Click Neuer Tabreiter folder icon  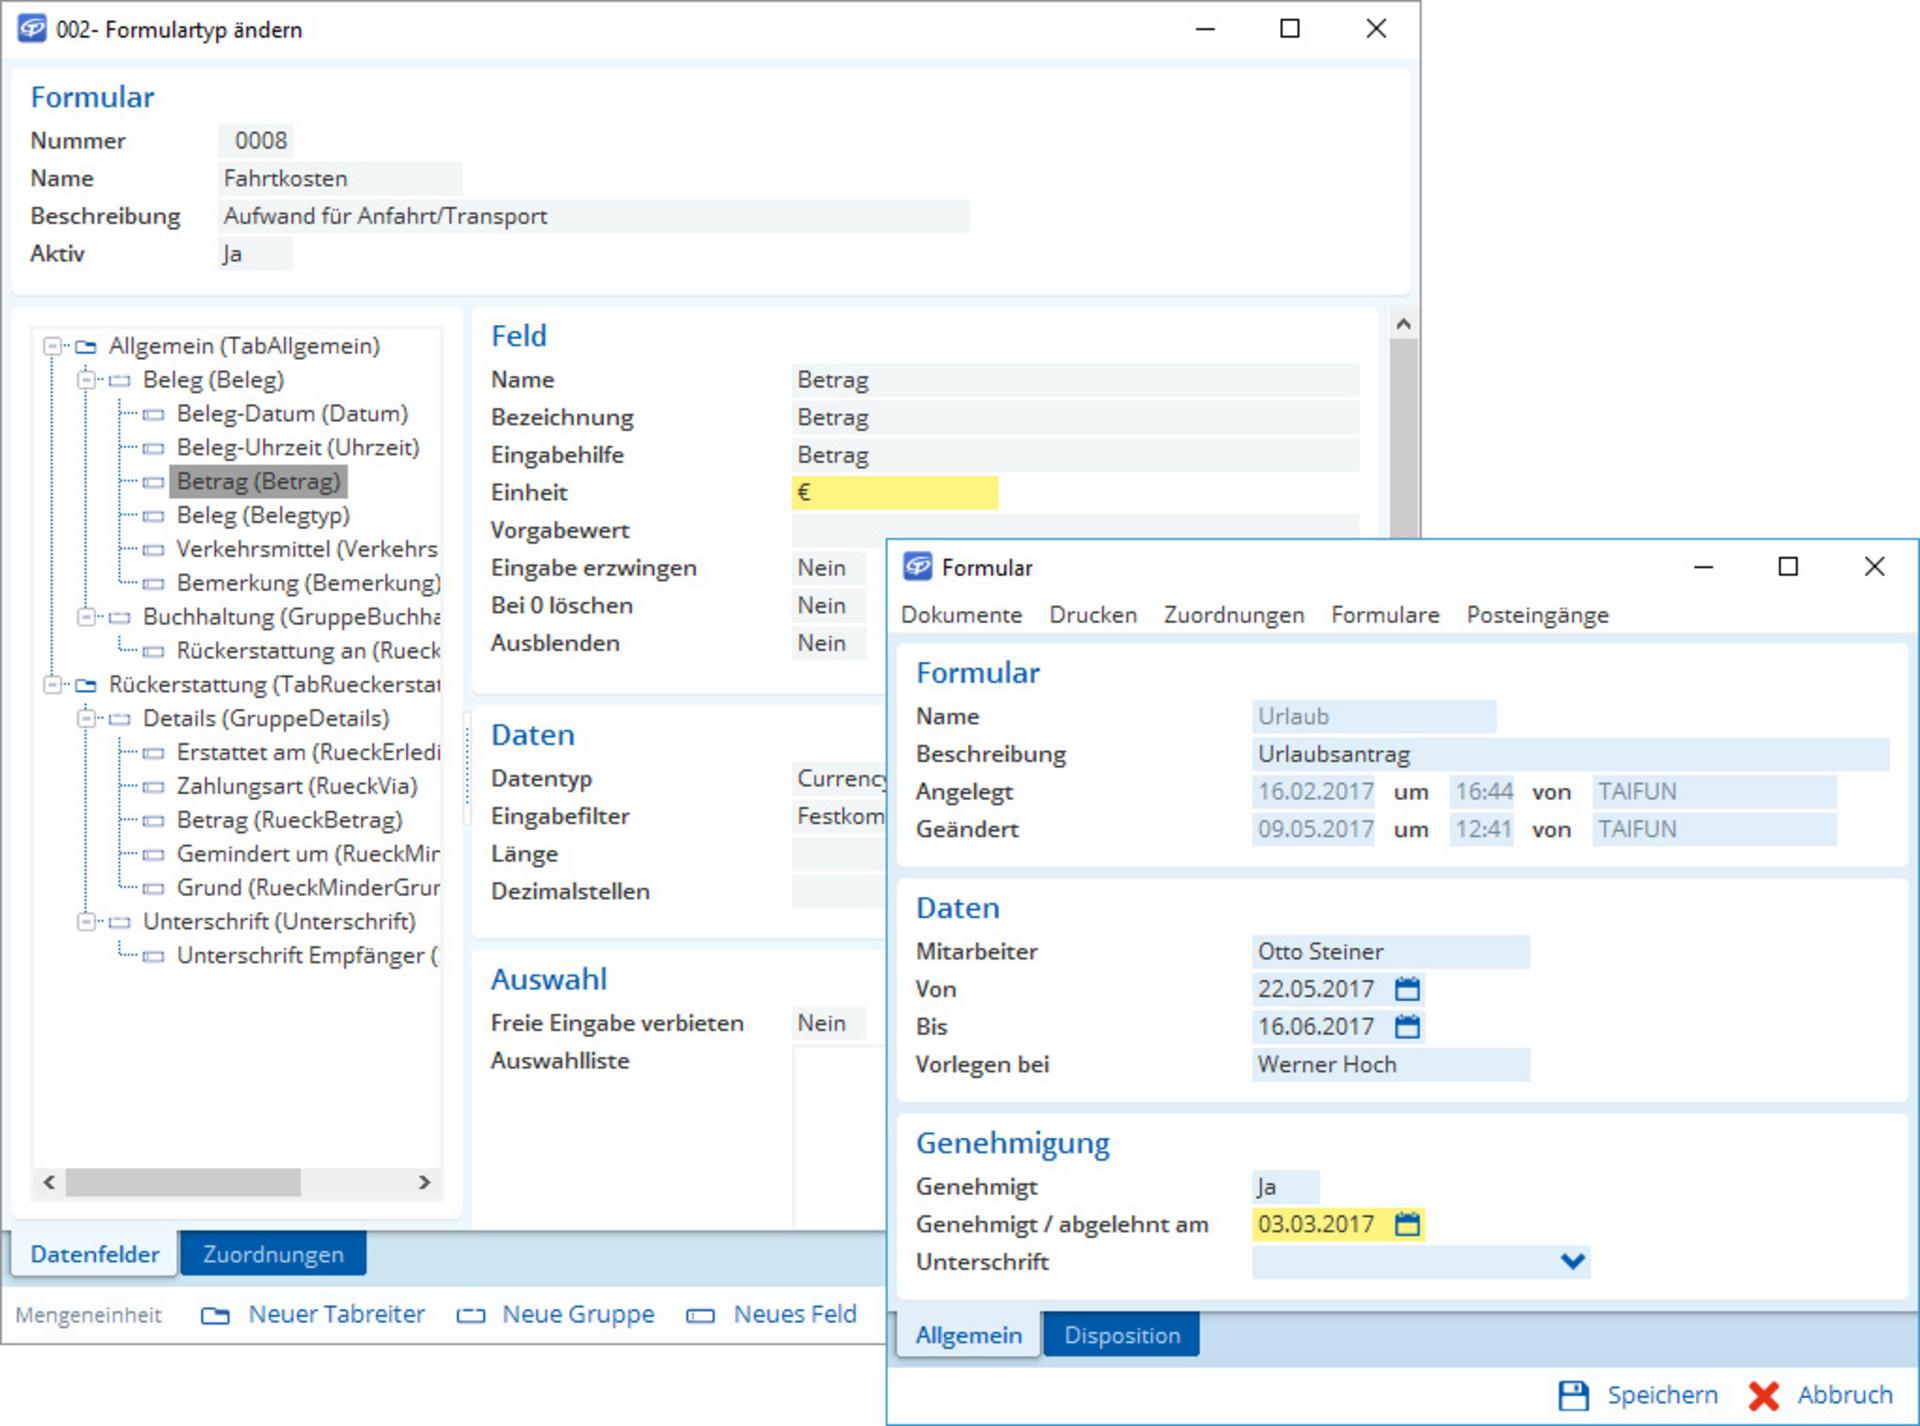pyautogui.click(x=215, y=1315)
